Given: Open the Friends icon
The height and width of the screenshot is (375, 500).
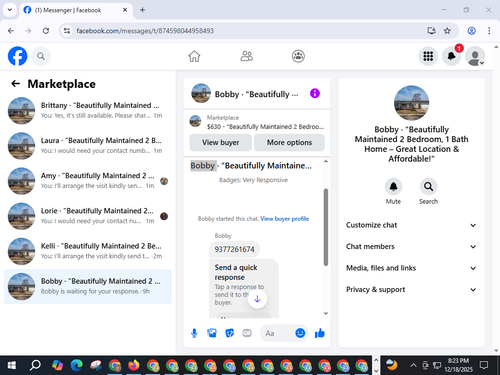Looking at the screenshot, I should 247,56.
